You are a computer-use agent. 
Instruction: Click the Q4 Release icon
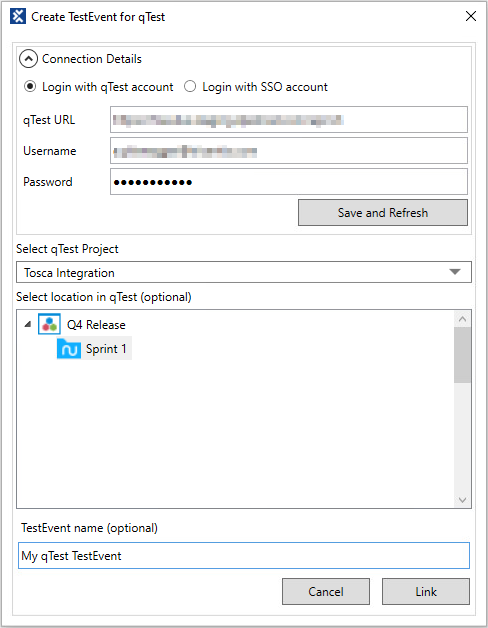pyautogui.click(x=49, y=324)
